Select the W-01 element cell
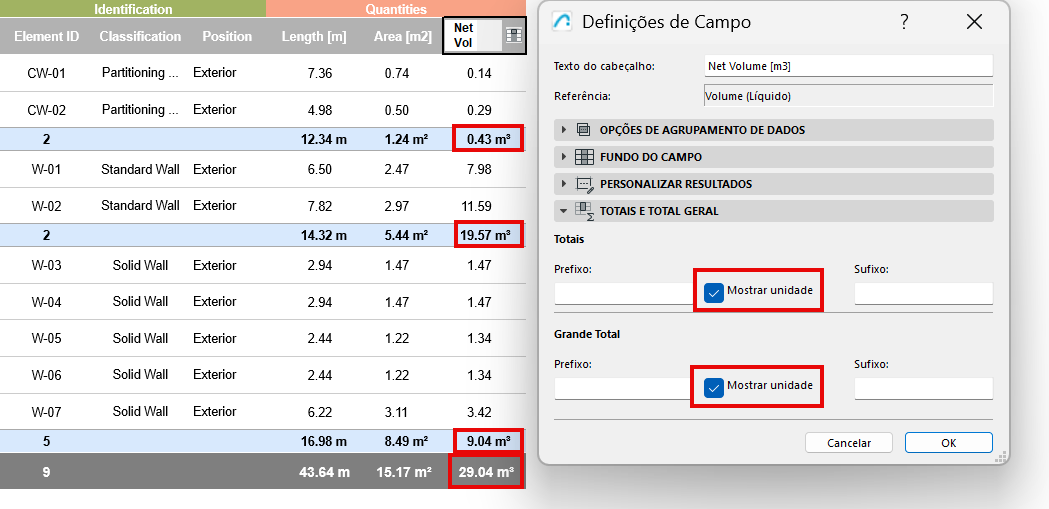 pyautogui.click(x=46, y=170)
